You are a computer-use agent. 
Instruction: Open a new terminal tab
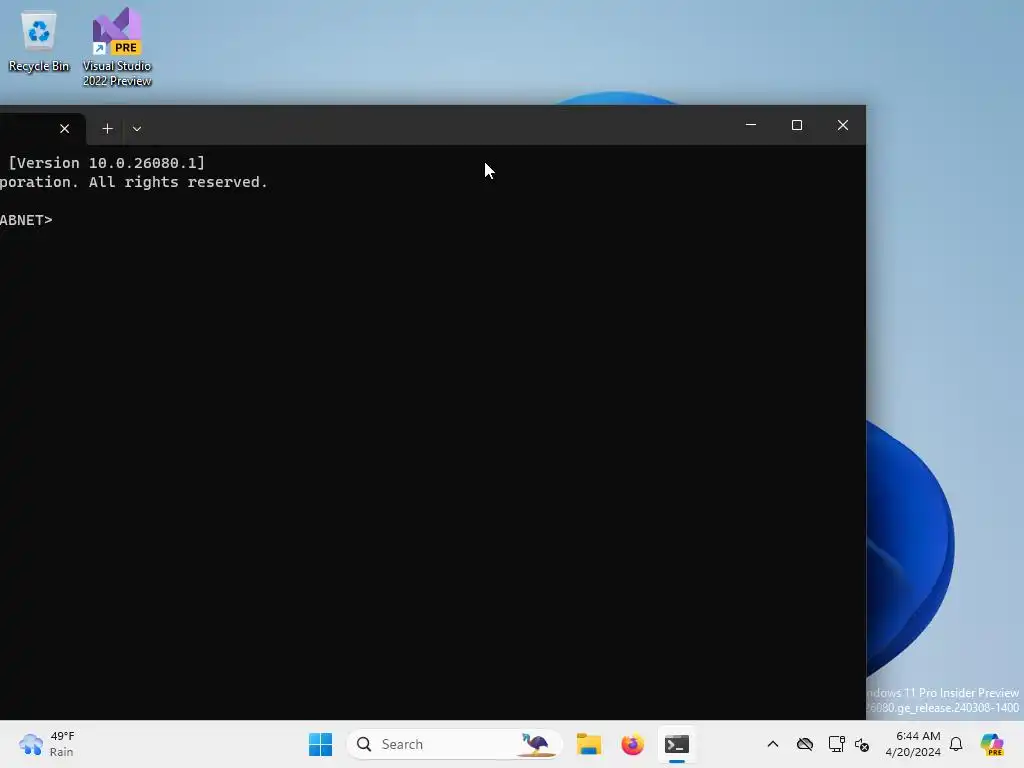pos(108,129)
